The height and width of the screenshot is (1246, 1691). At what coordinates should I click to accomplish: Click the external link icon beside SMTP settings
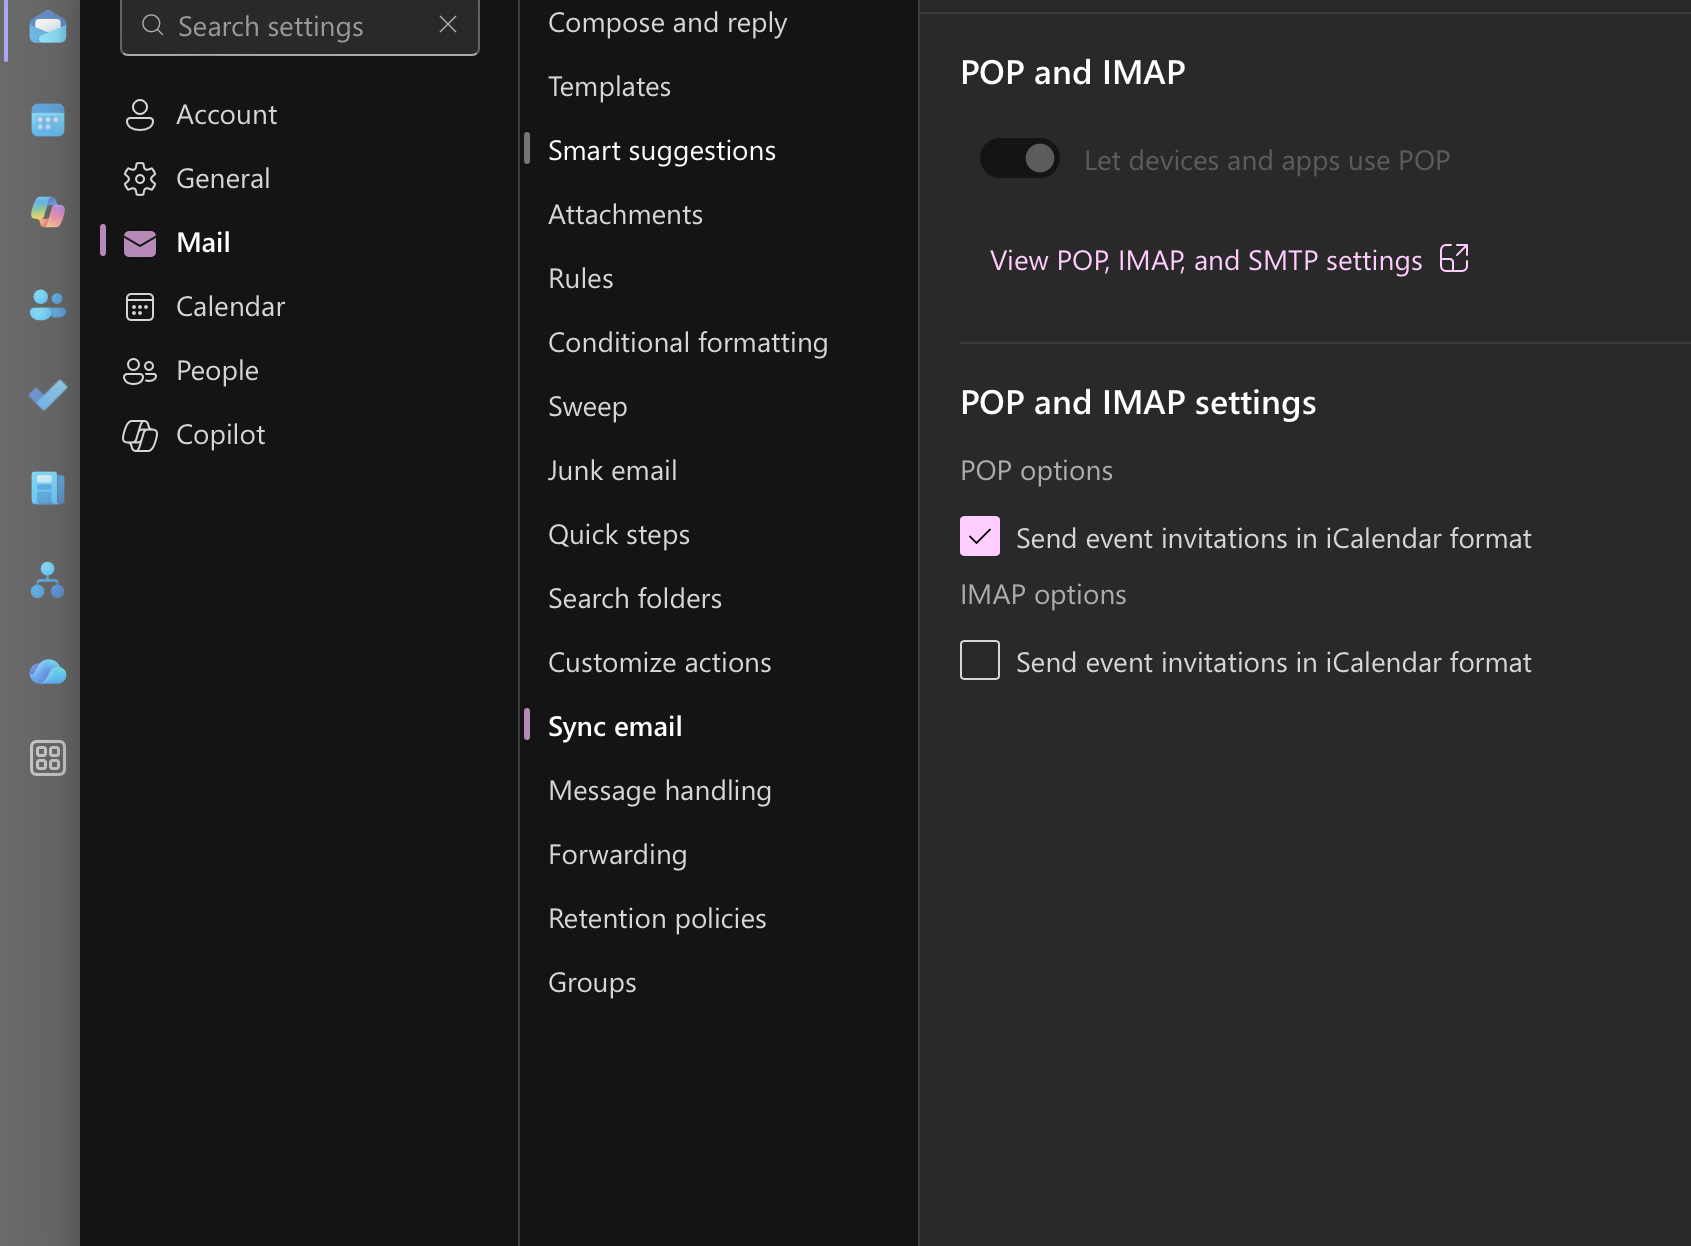point(1454,259)
